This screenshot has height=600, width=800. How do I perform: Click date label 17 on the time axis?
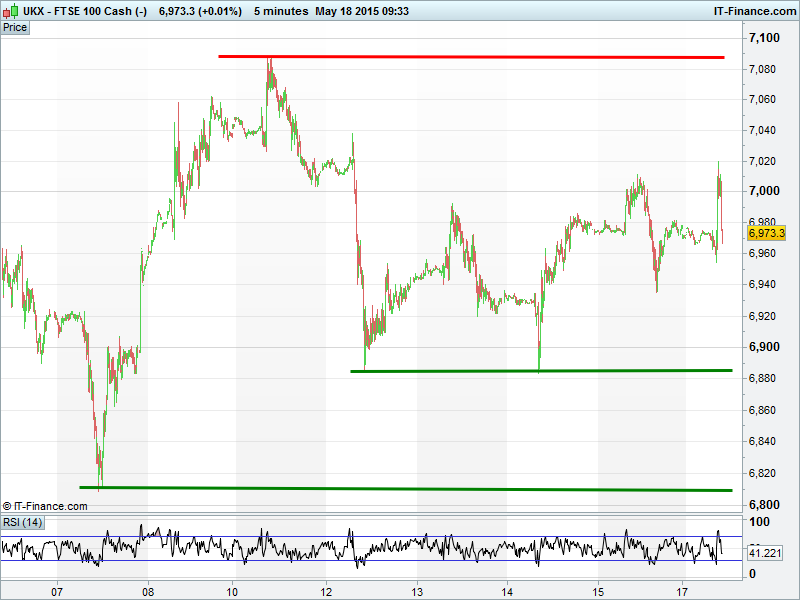click(683, 591)
